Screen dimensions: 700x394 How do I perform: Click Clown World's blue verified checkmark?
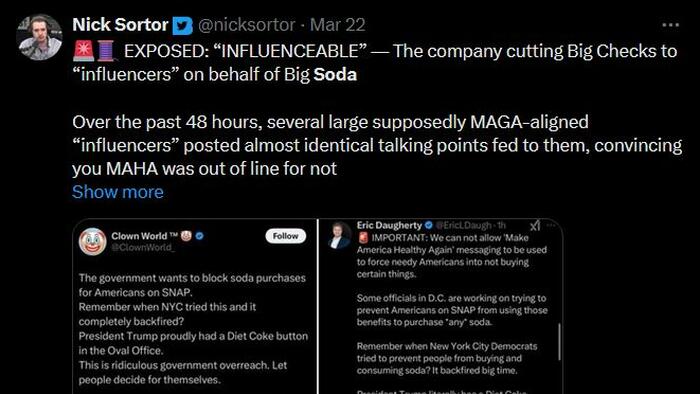coord(200,236)
